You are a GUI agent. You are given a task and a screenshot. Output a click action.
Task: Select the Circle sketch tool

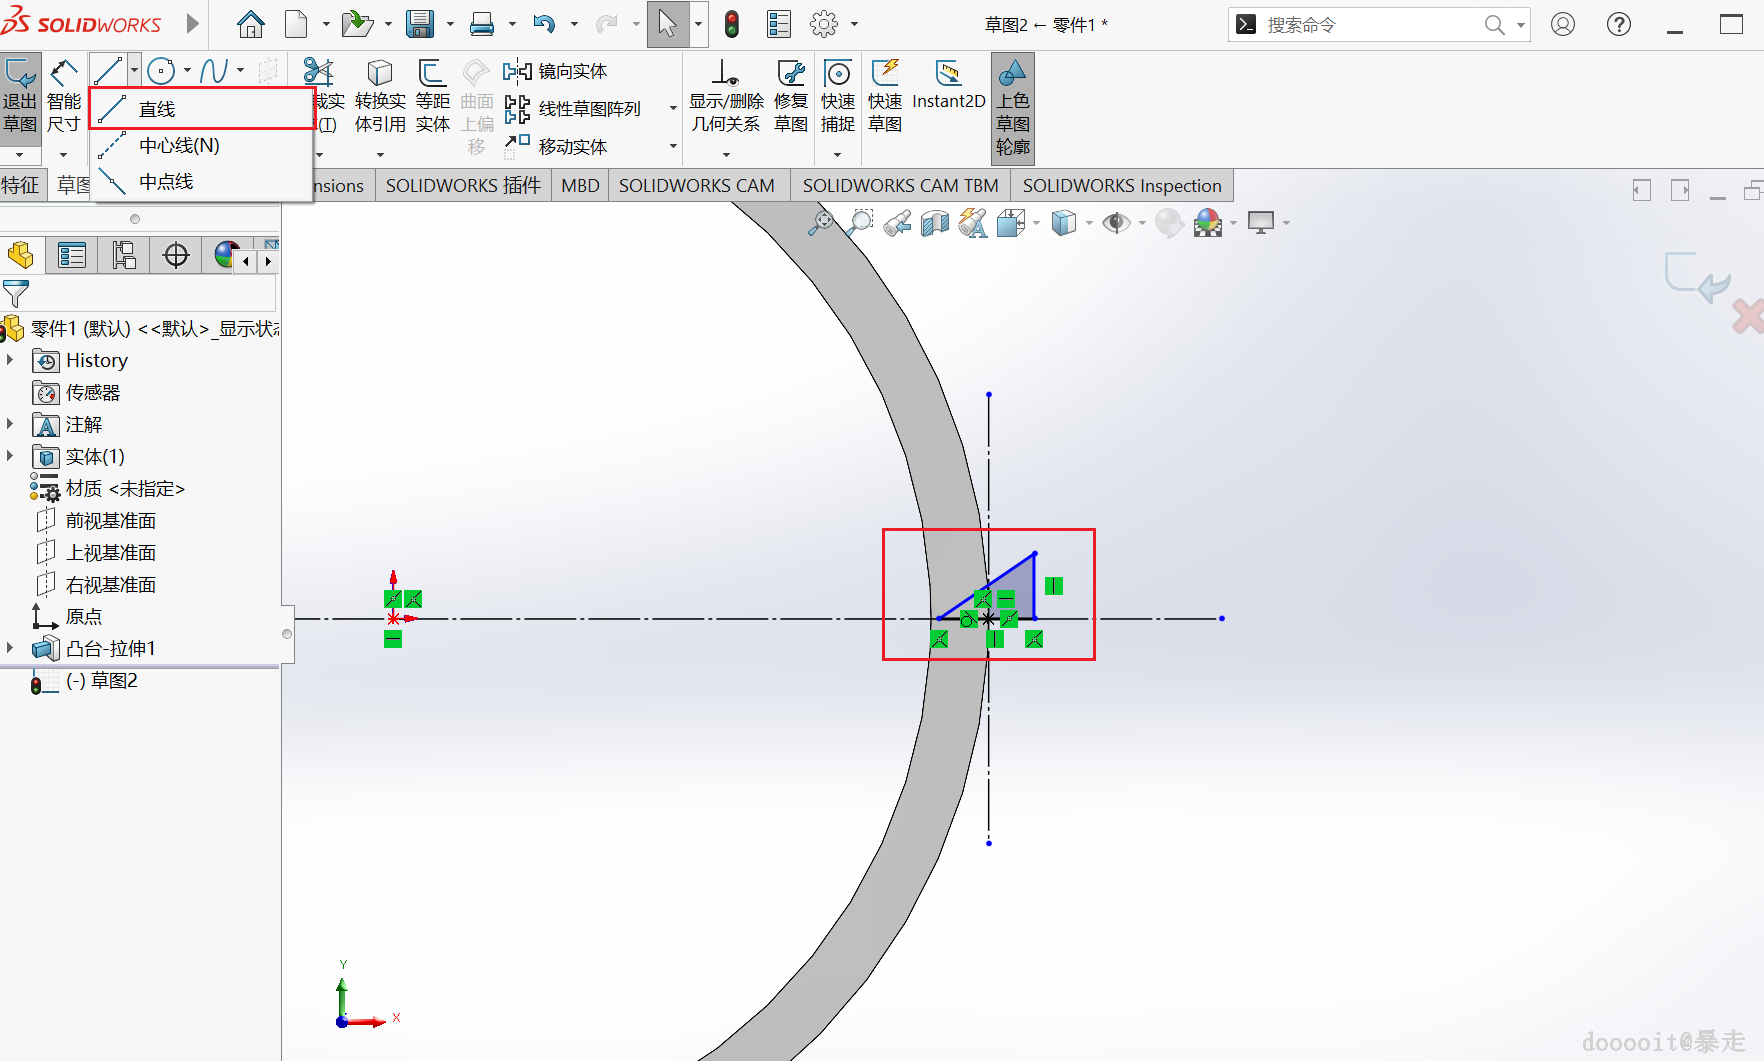coord(161,70)
